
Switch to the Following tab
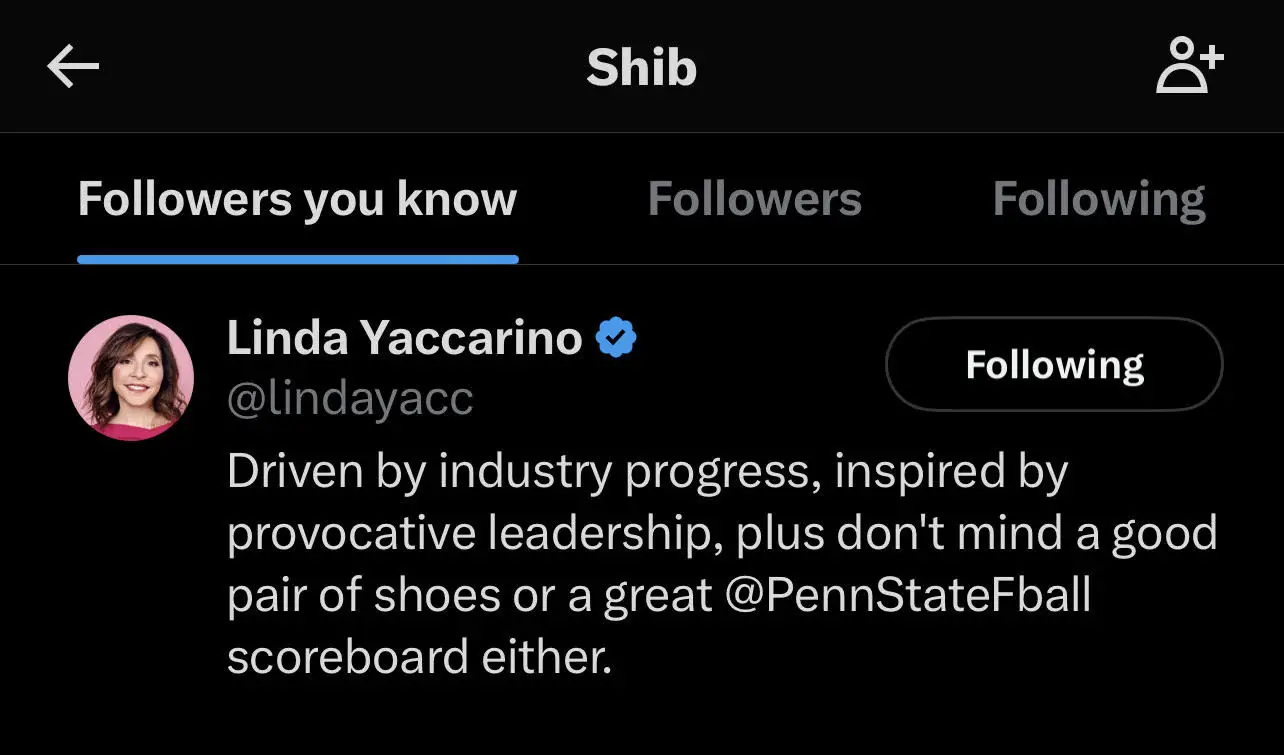1098,199
